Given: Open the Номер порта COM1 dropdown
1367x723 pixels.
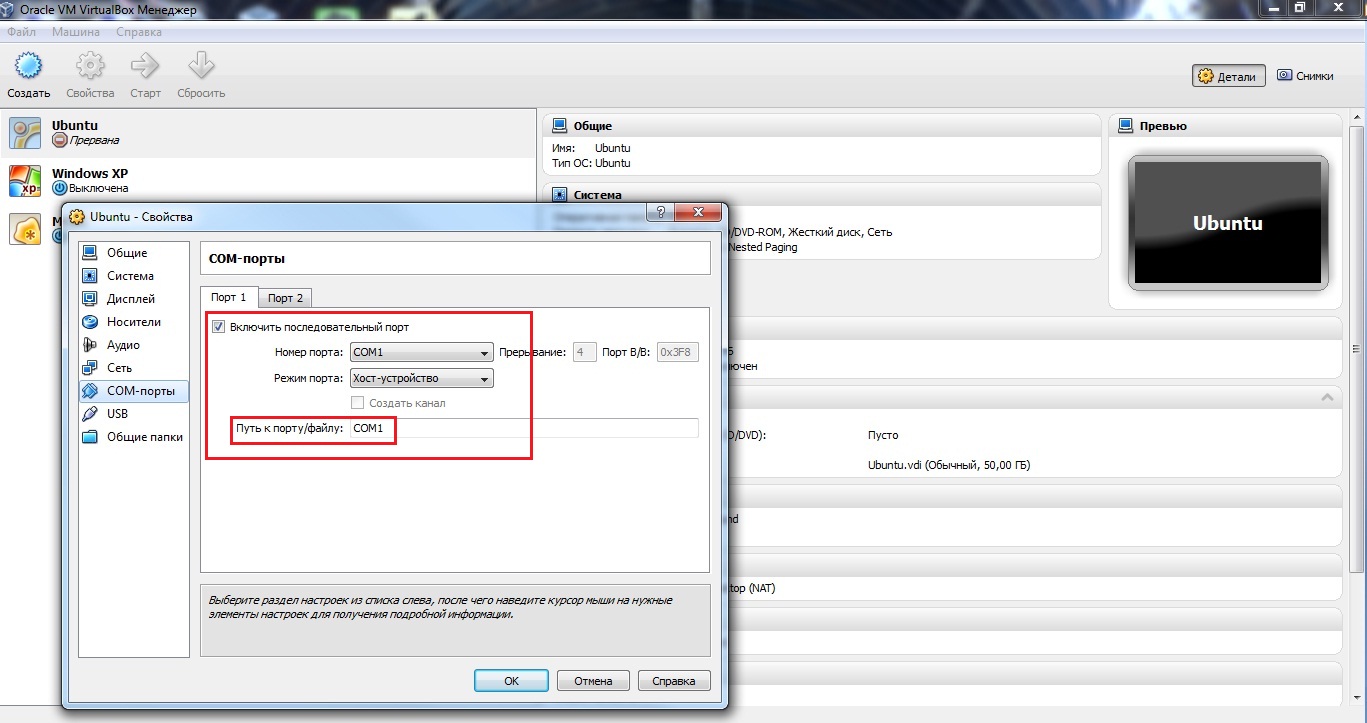Looking at the screenshot, I should pyautogui.click(x=421, y=352).
